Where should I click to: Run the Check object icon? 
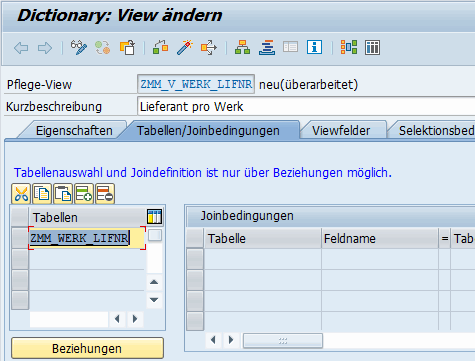point(160,47)
